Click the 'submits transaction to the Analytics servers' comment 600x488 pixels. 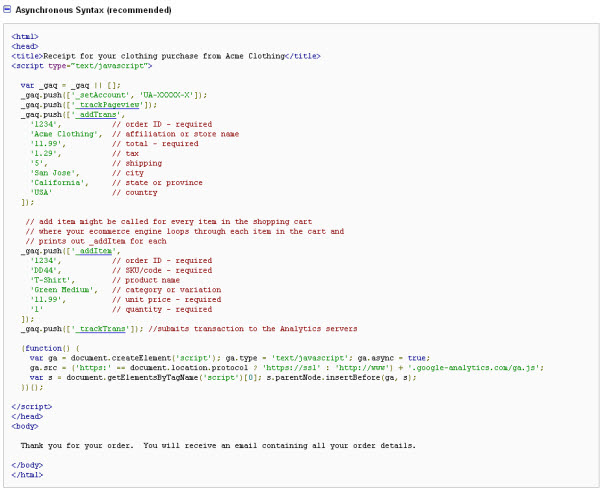[x=253, y=329]
